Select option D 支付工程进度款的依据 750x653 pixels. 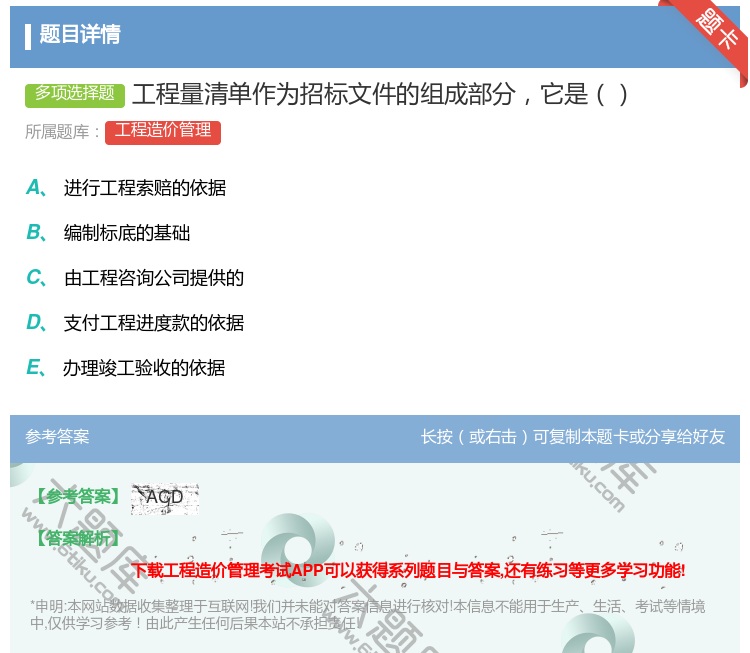(x=135, y=323)
